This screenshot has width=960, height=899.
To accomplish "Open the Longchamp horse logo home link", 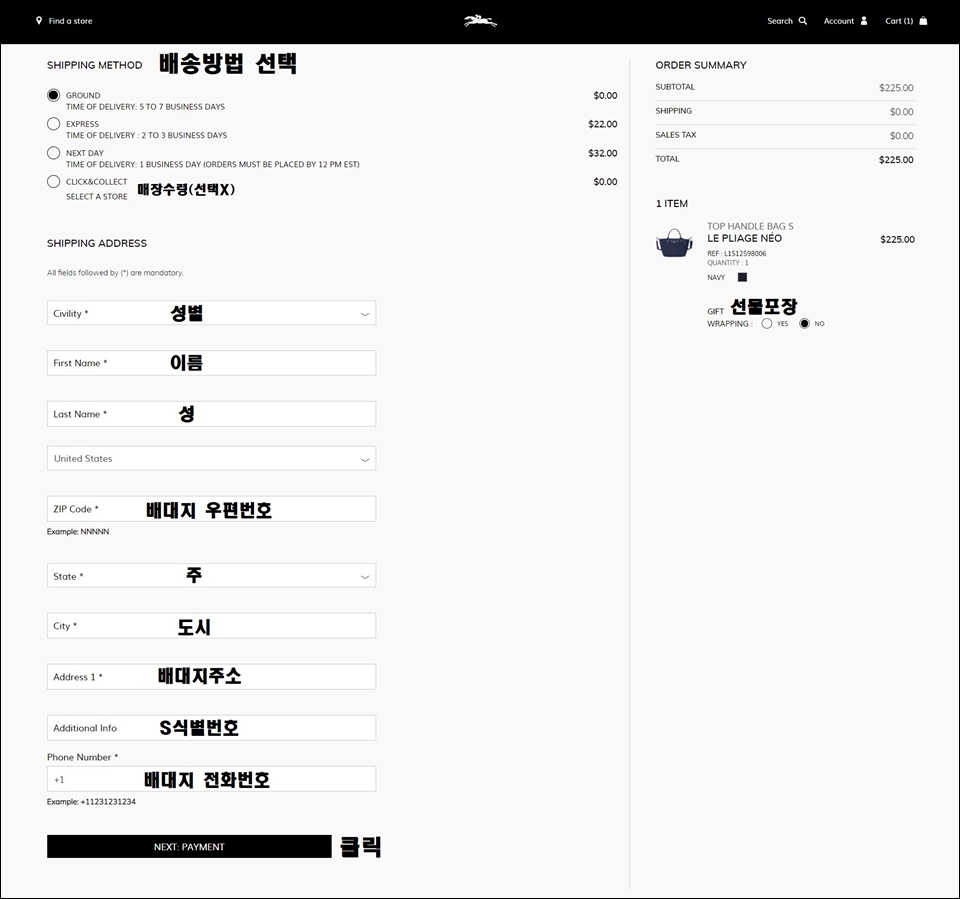I will (480, 21).
